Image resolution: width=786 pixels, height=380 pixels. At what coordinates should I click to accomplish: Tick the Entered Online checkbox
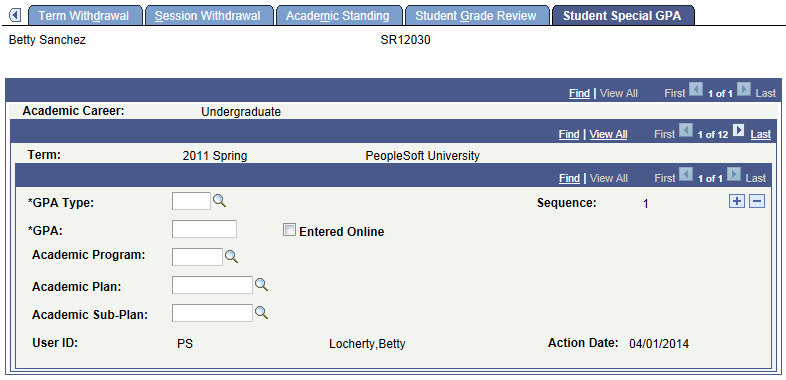[289, 230]
